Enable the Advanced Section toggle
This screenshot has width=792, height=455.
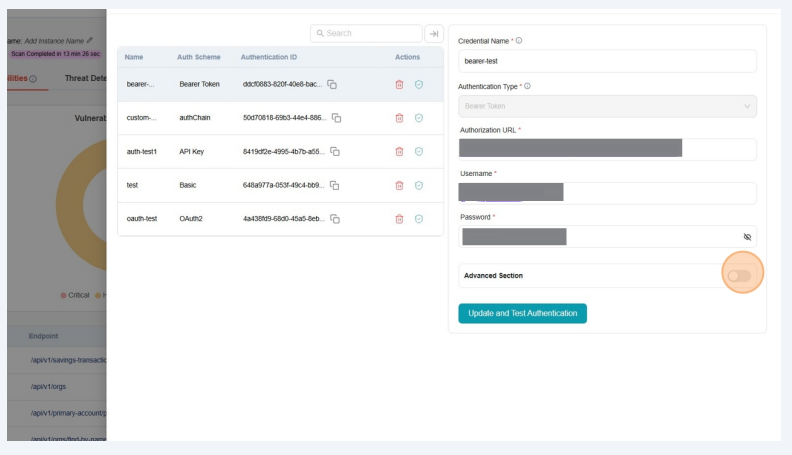coord(739,275)
